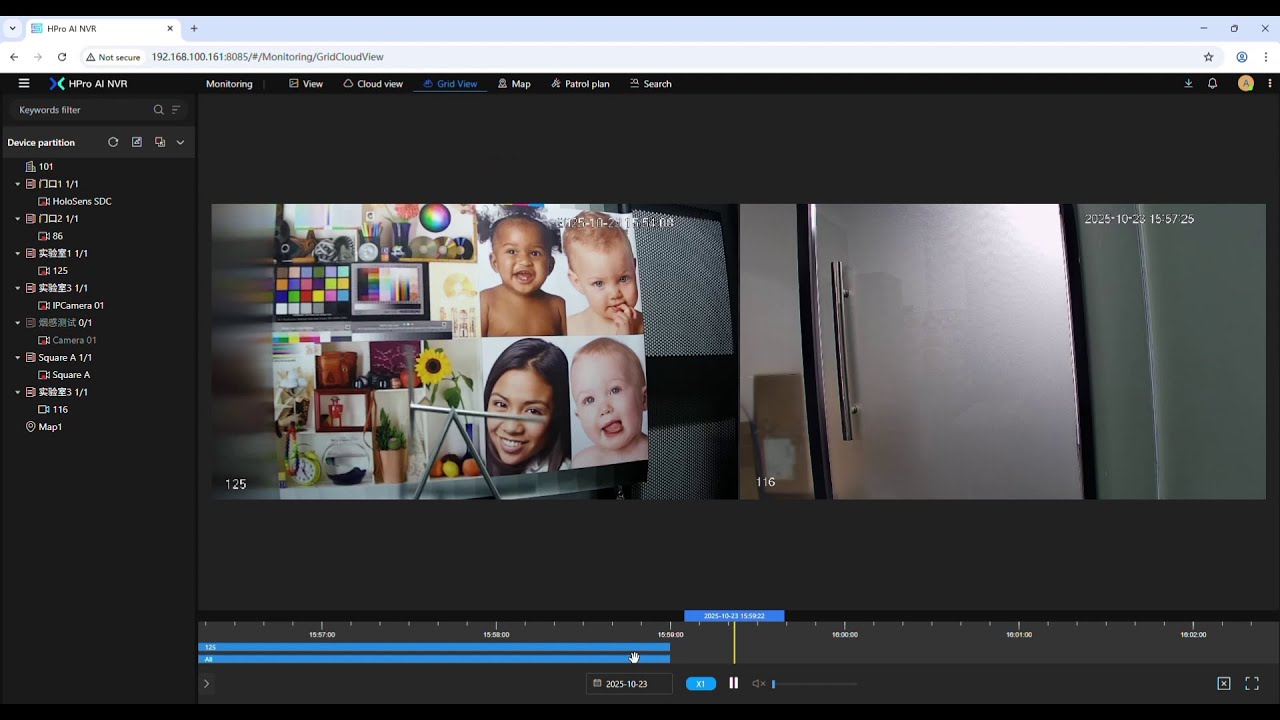The image size is (1280, 720).
Task: Pause the video playback
Action: tap(733, 683)
